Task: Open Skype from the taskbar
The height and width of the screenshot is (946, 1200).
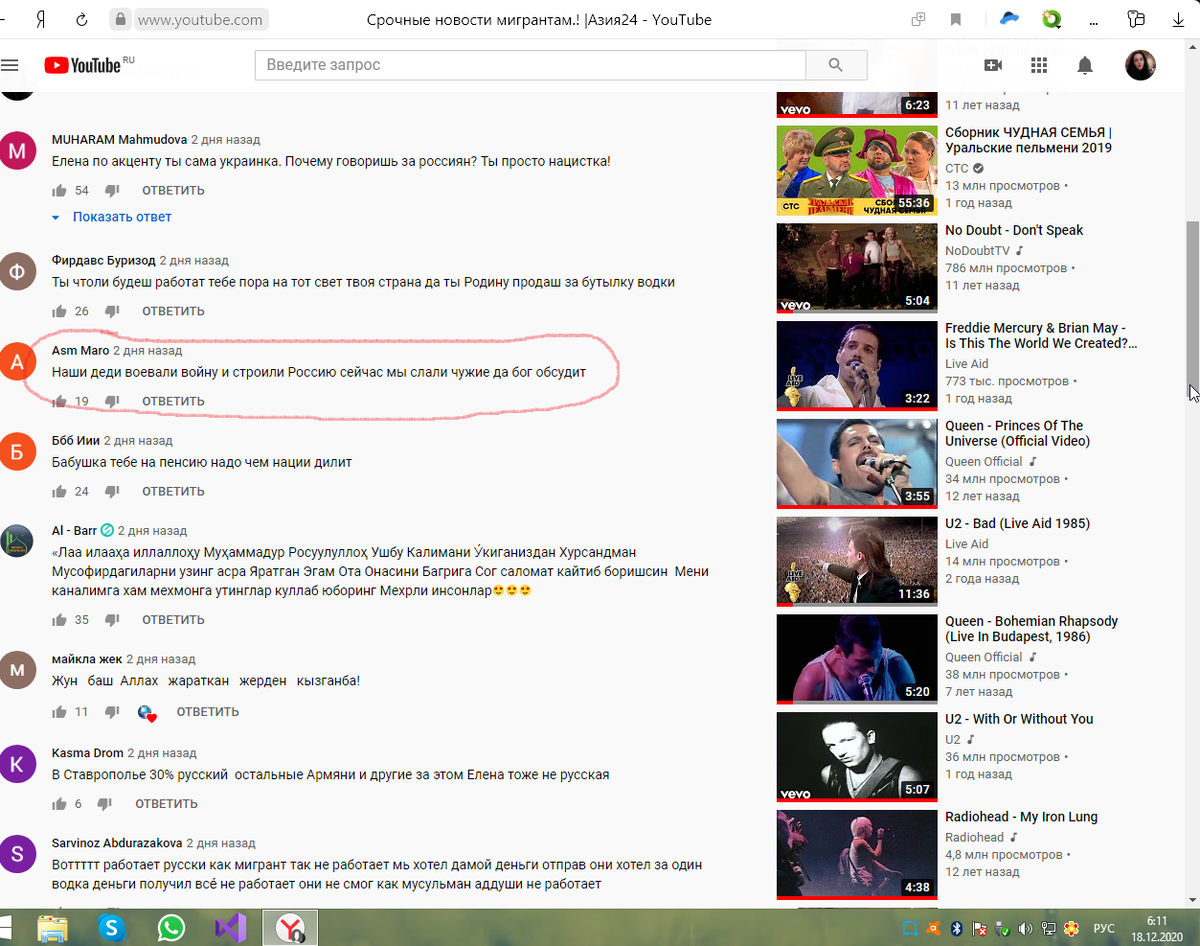Action: 112,927
